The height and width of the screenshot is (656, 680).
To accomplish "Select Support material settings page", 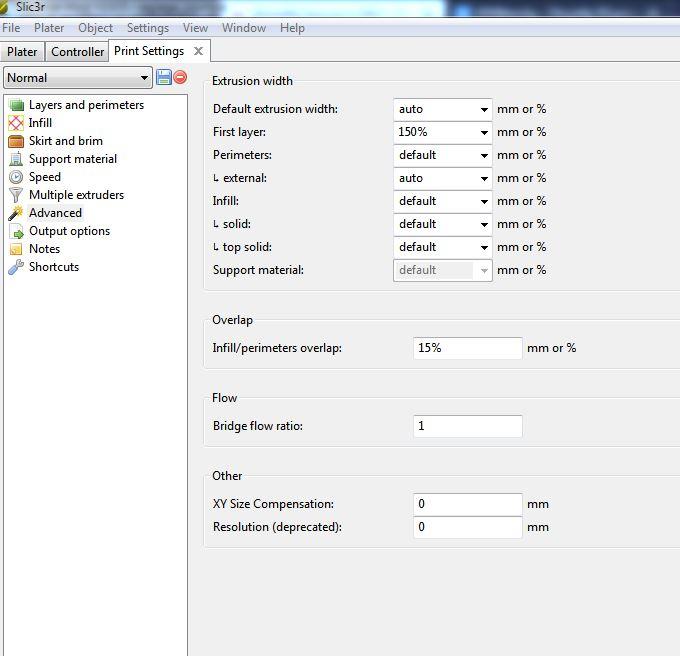I will point(73,159).
